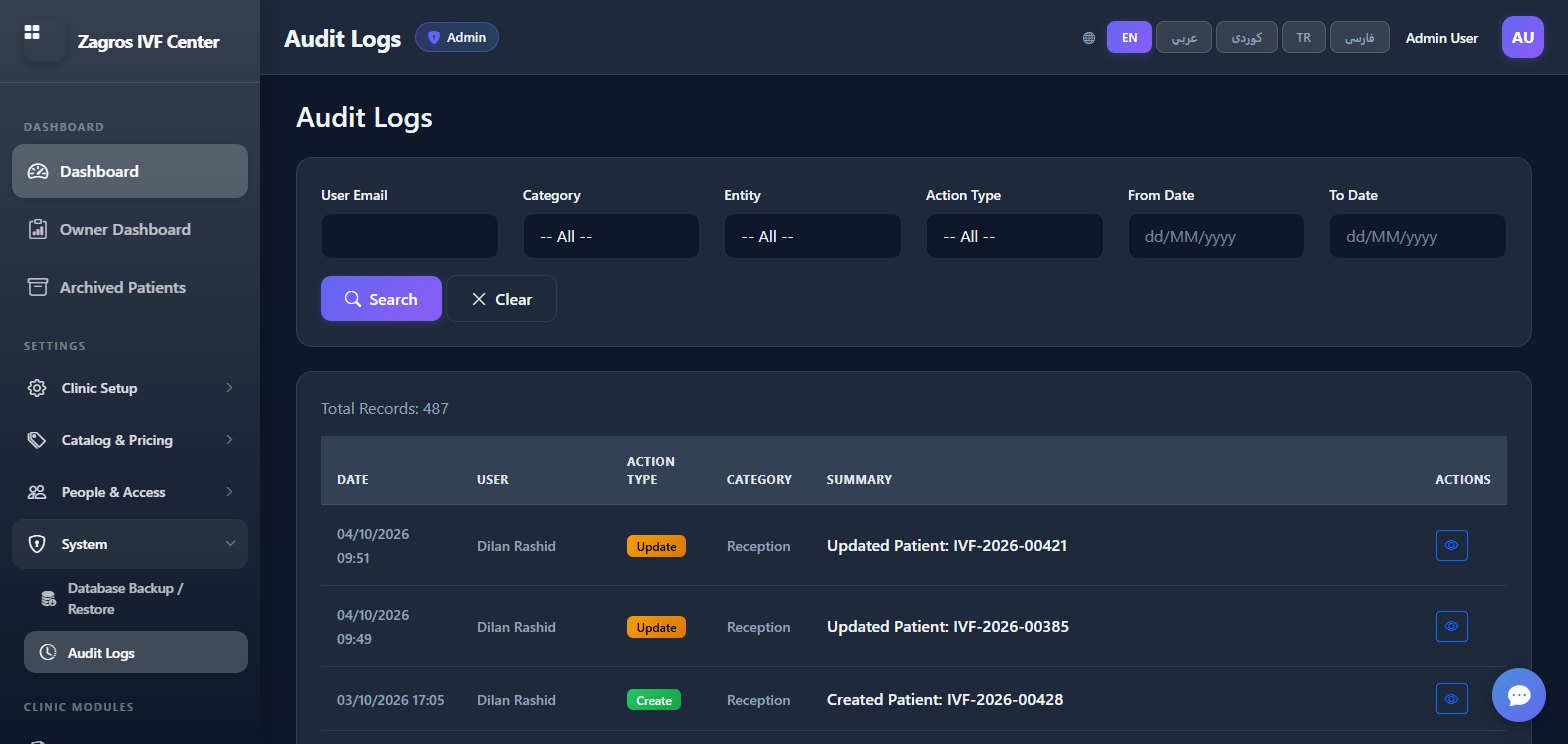Image resolution: width=1568 pixels, height=744 pixels.
Task: Click the Total Records: 487 text
Action: pyautogui.click(x=385, y=408)
